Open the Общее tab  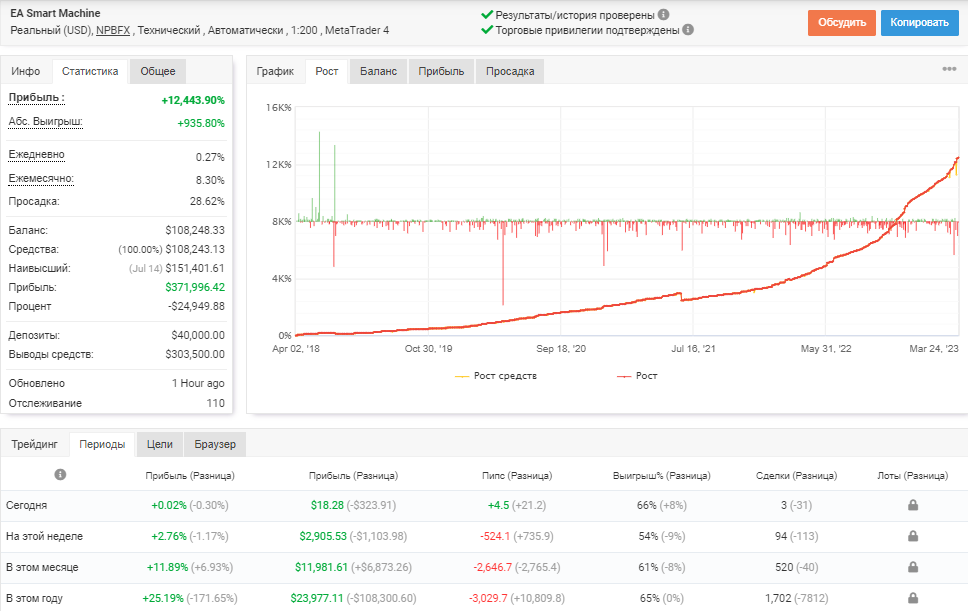(x=158, y=71)
